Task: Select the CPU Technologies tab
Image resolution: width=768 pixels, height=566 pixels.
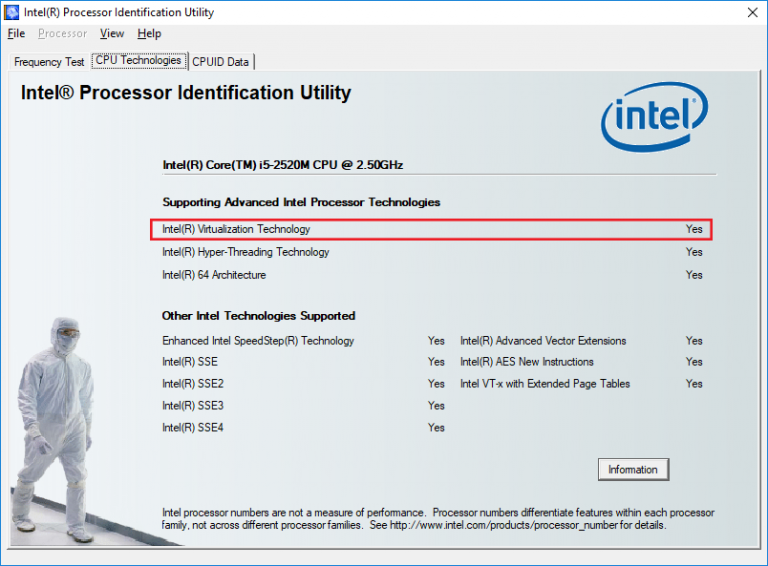Action: pos(138,61)
